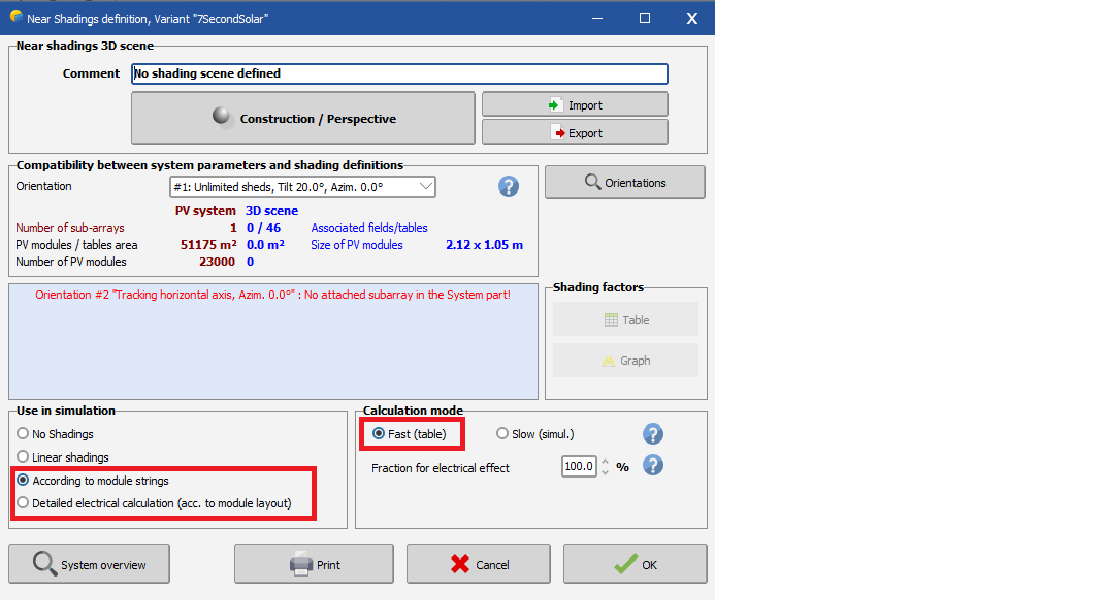Screen dimensions: 1112x600
Task: Confirm with the OK button
Action: [635, 564]
